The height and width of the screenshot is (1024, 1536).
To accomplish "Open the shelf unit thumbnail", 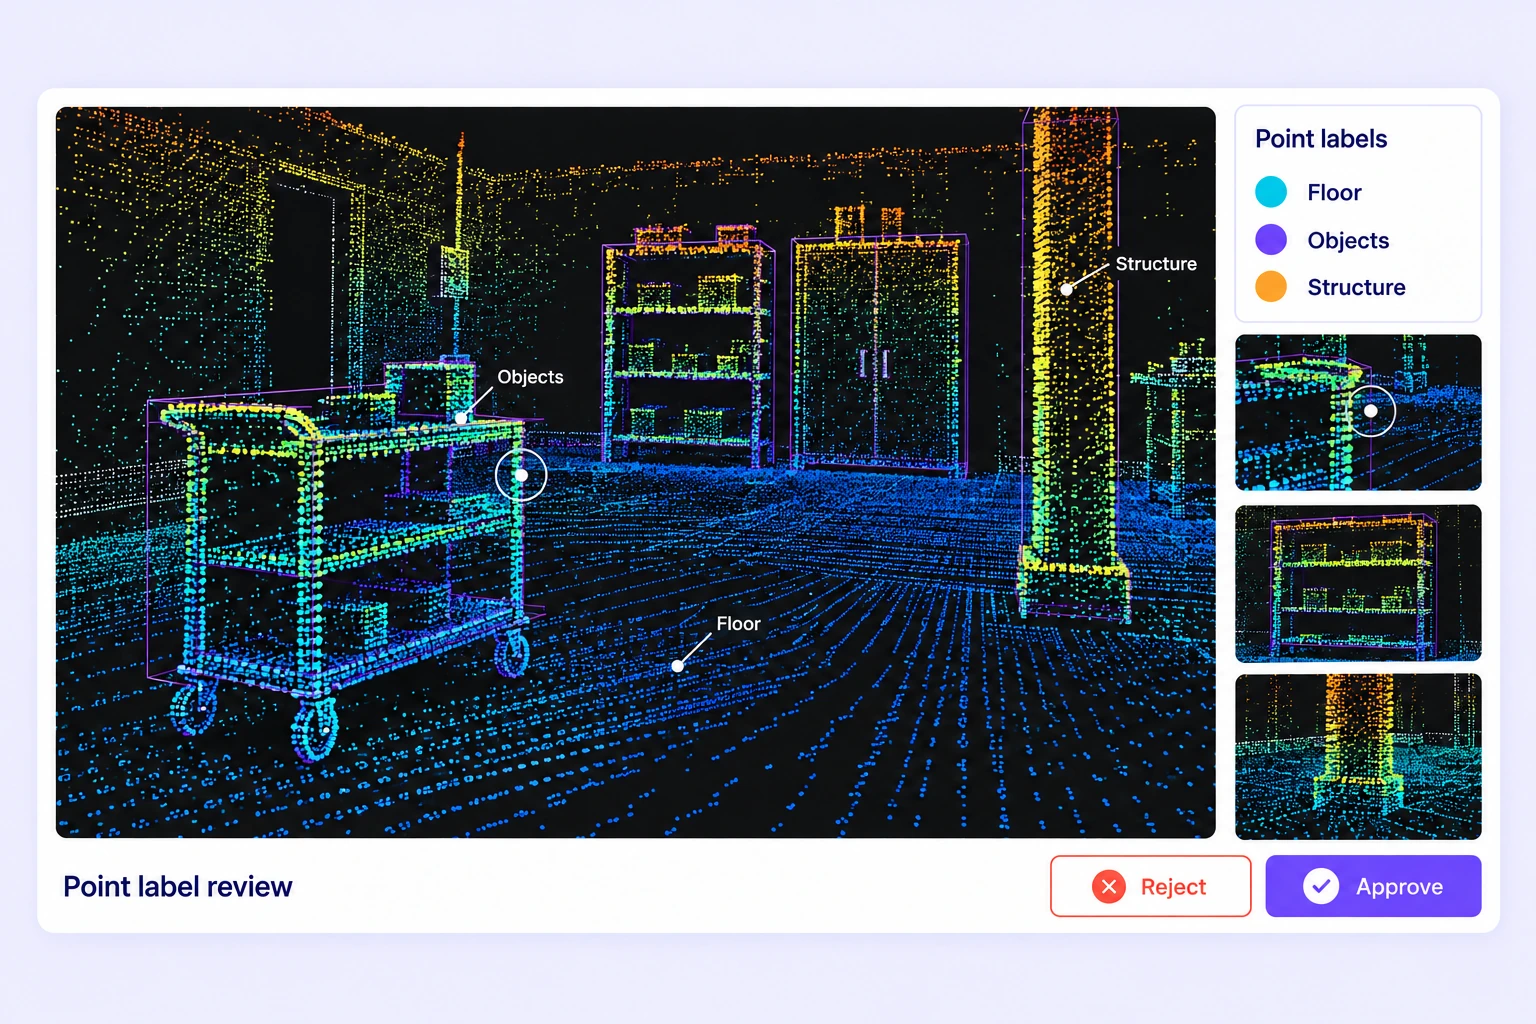I will [1358, 583].
